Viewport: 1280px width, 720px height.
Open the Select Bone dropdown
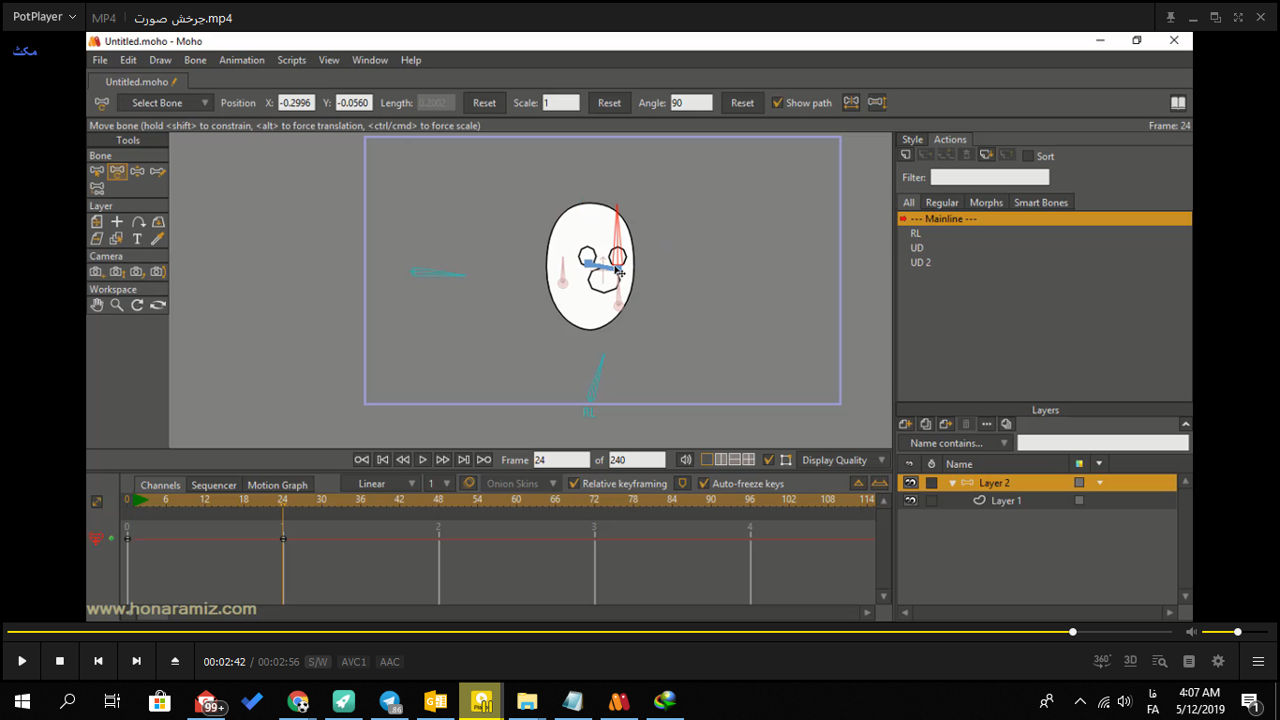click(x=165, y=103)
